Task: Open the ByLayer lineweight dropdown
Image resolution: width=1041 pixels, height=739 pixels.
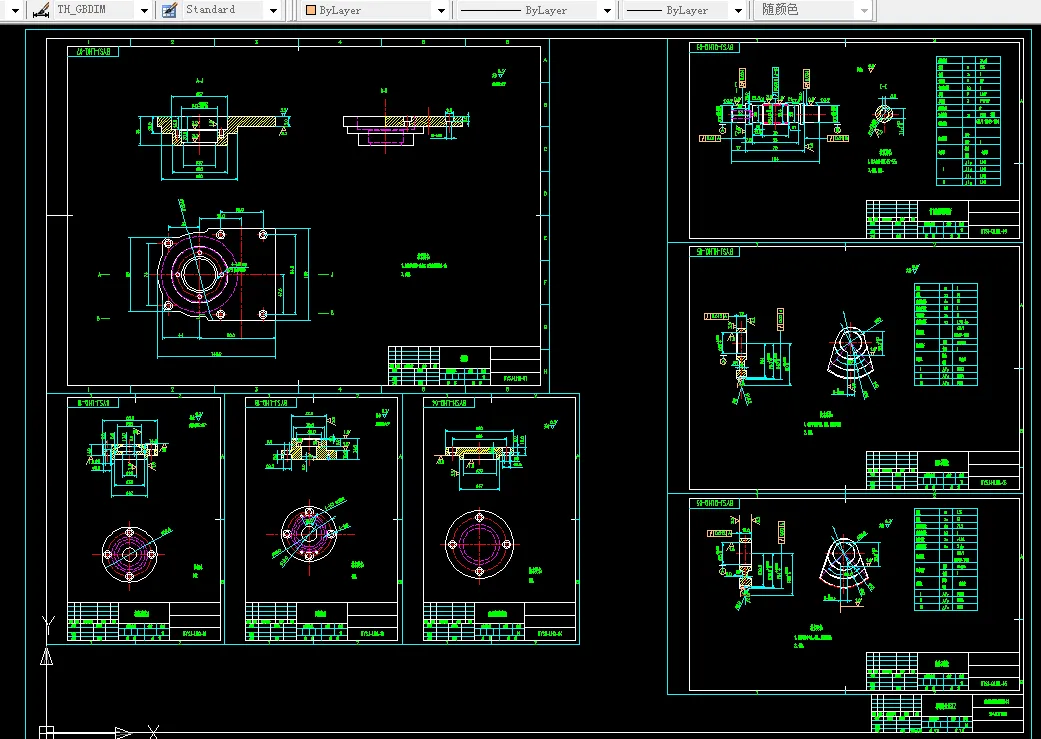Action: pyautogui.click(x=738, y=11)
